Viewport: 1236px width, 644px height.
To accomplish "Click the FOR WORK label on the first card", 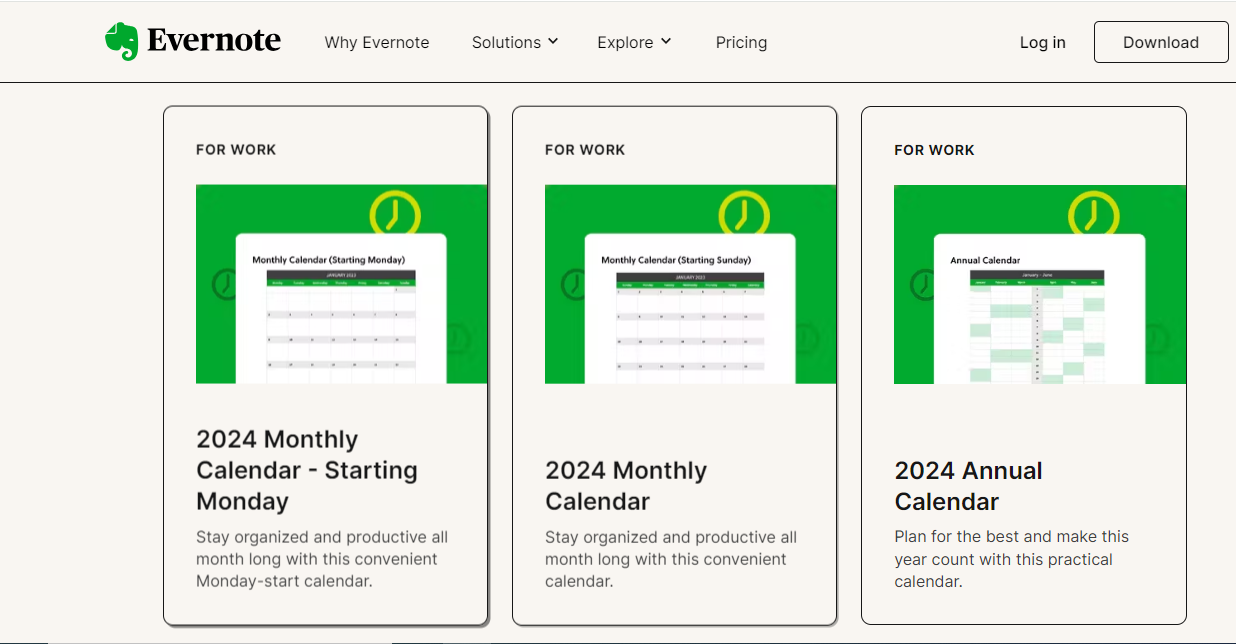I will (x=234, y=149).
